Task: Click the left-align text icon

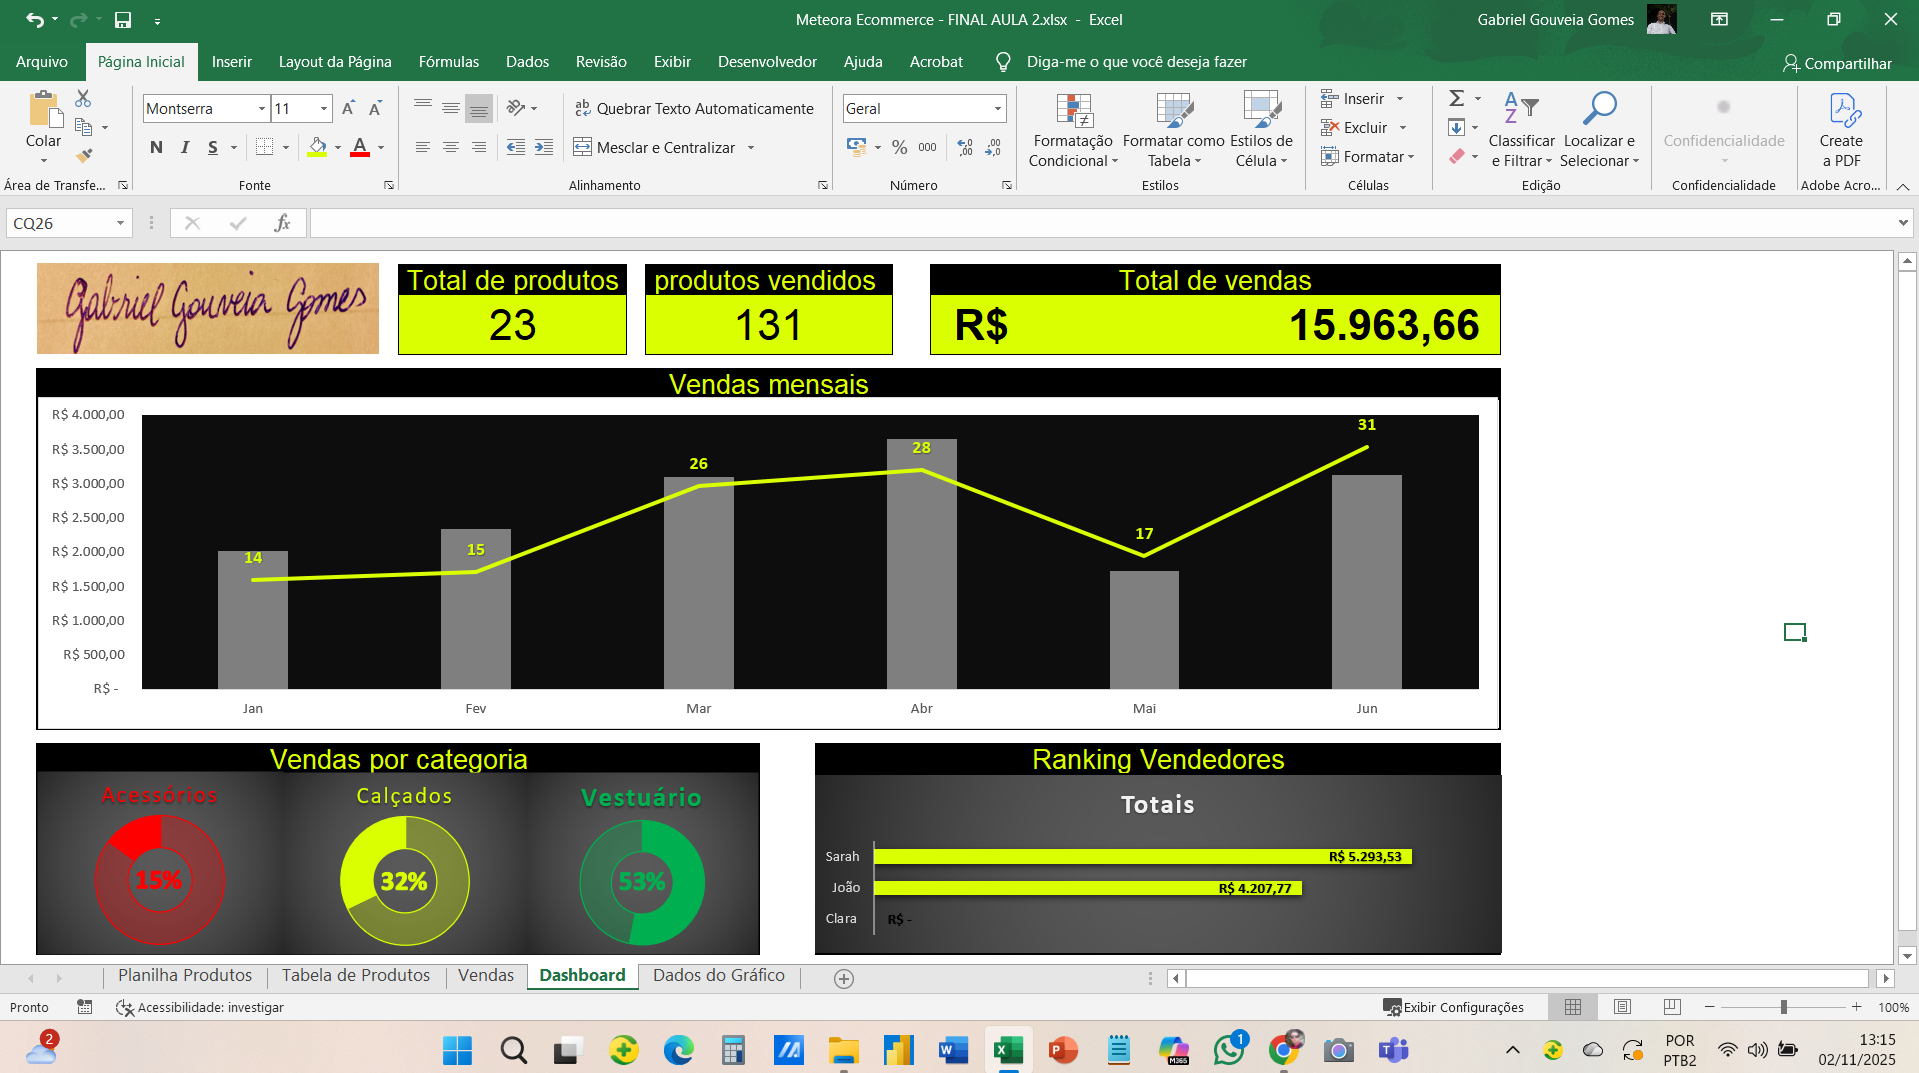Action: pos(423,147)
